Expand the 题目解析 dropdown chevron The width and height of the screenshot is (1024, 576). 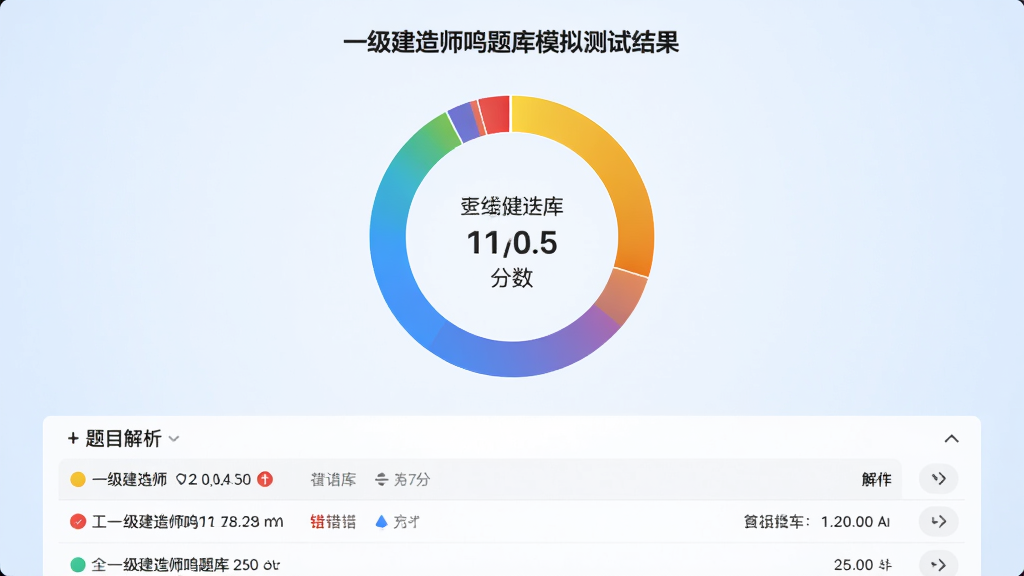pos(174,439)
